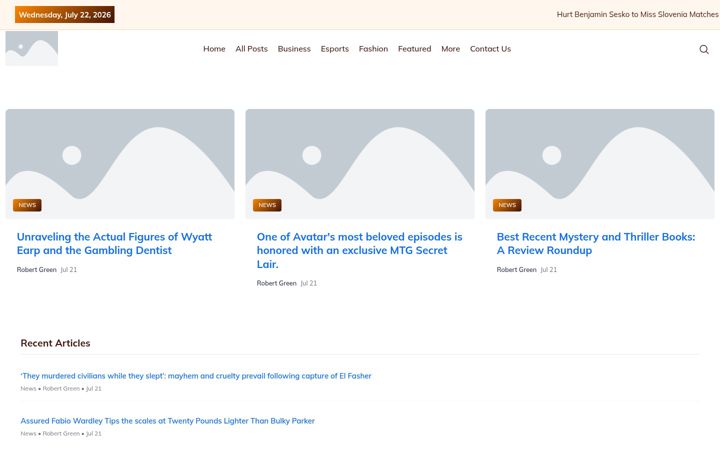Image resolution: width=720 pixels, height=450 pixels.
Task: Click NEWS badge on Wyatt Earp card
Action: [27, 205]
